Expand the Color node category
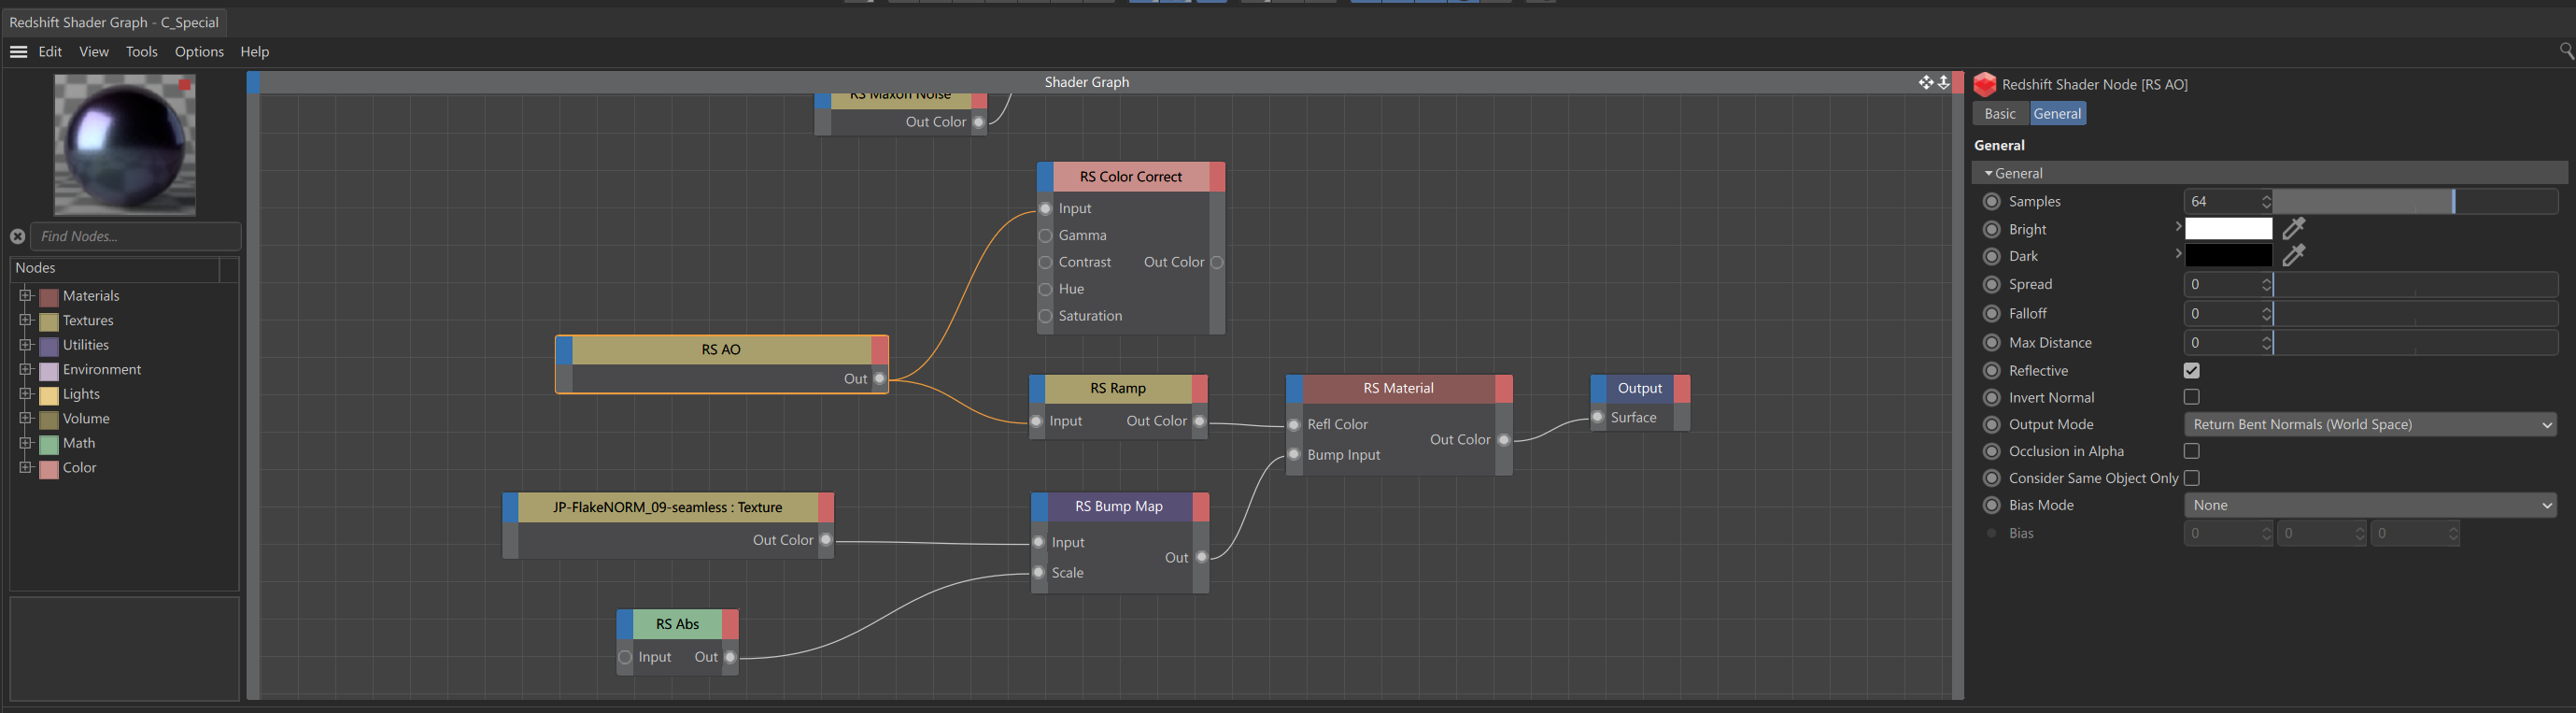The height and width of the screenshot is (713, 2576). 26,467
